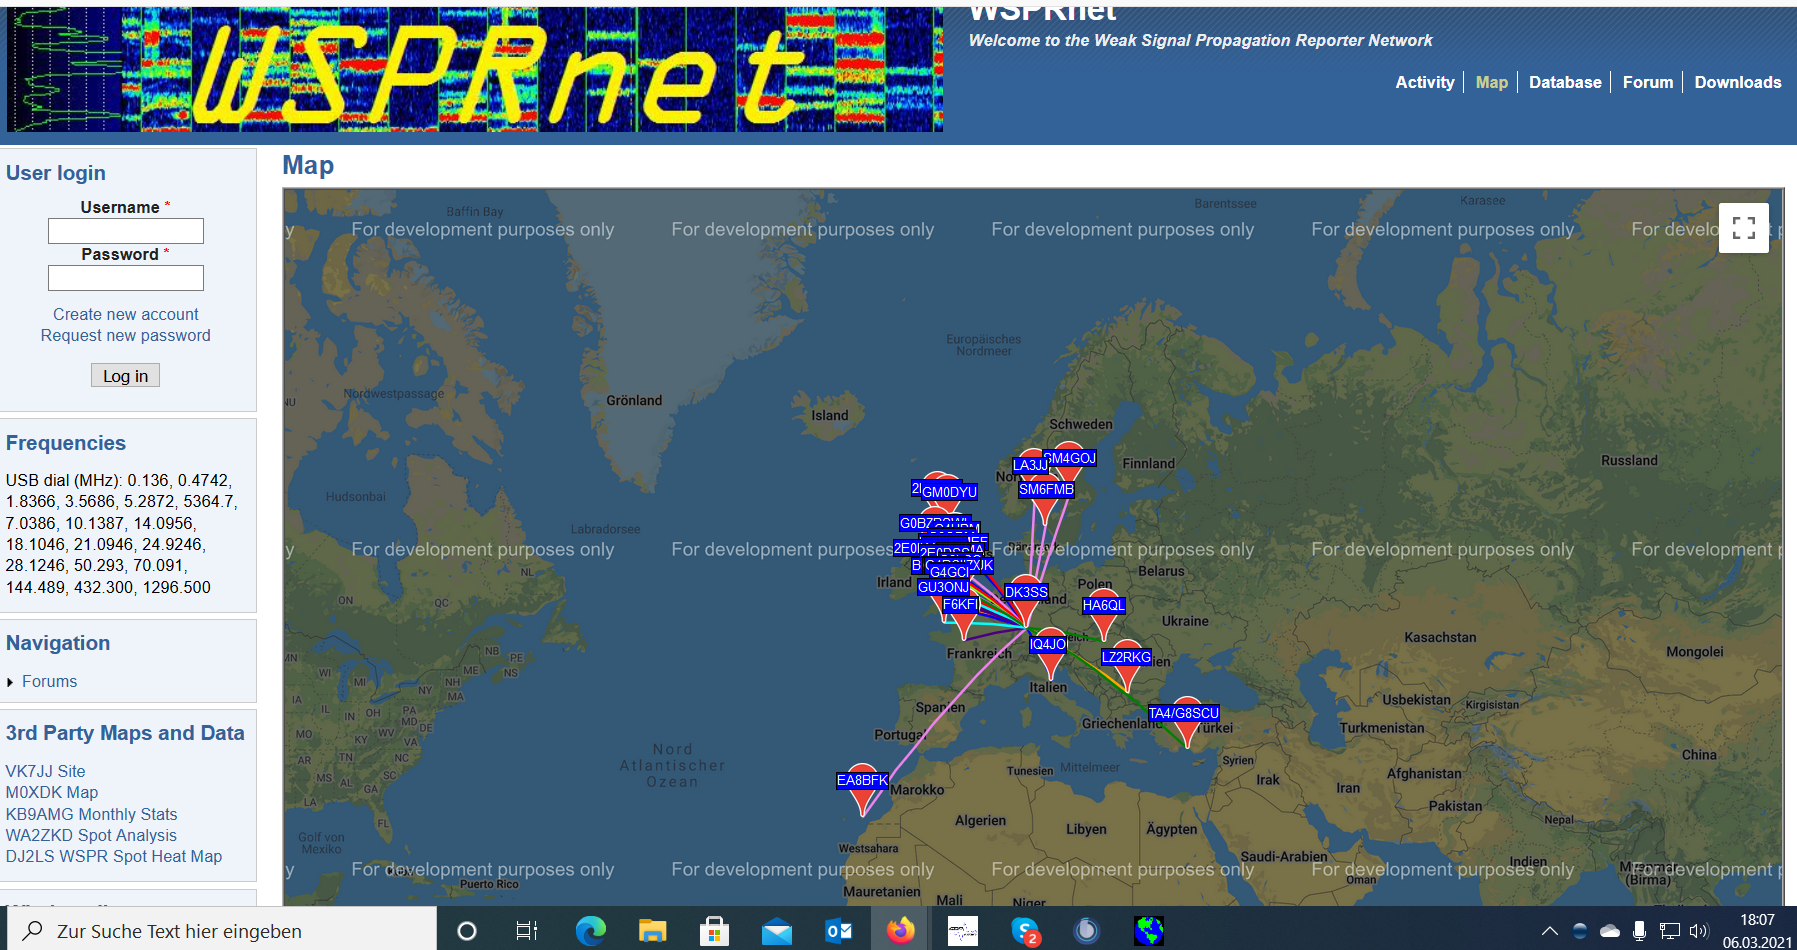Screen dimensions: 1797x950
Task: Open the Forums link in Navigation
Action: [x=49, y=681]
